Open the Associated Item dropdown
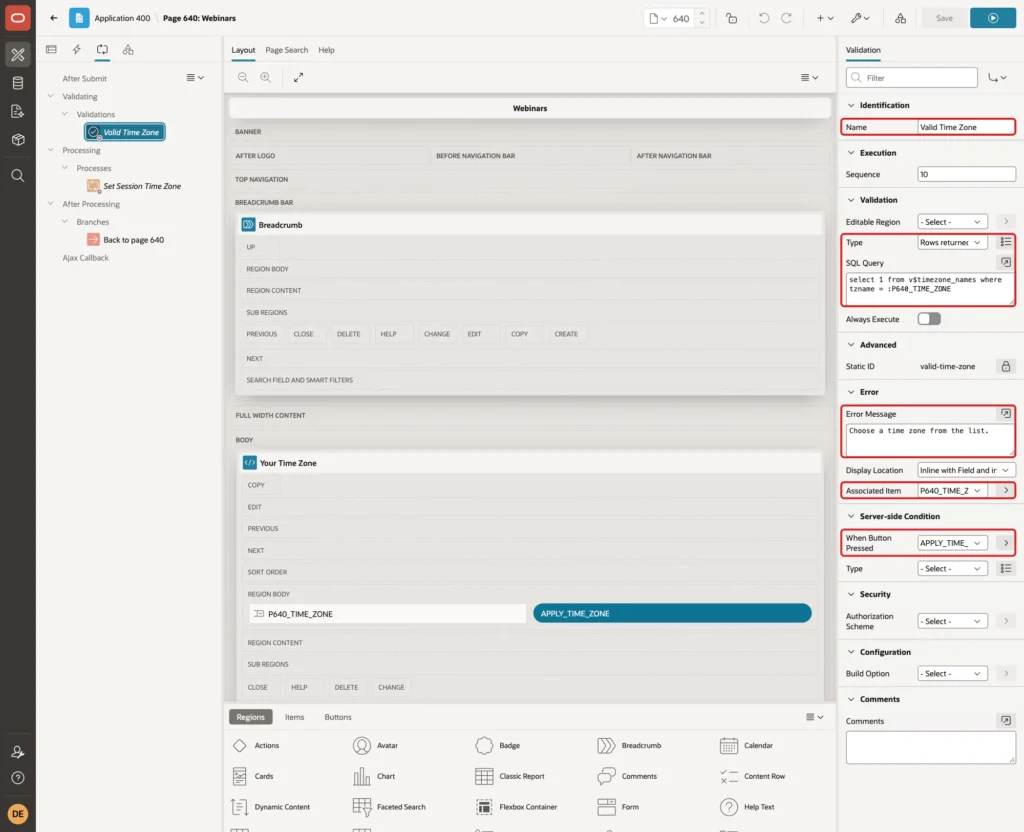Image resolution: width=1024 pixels, height=832 pixels. tap(952, 490)
